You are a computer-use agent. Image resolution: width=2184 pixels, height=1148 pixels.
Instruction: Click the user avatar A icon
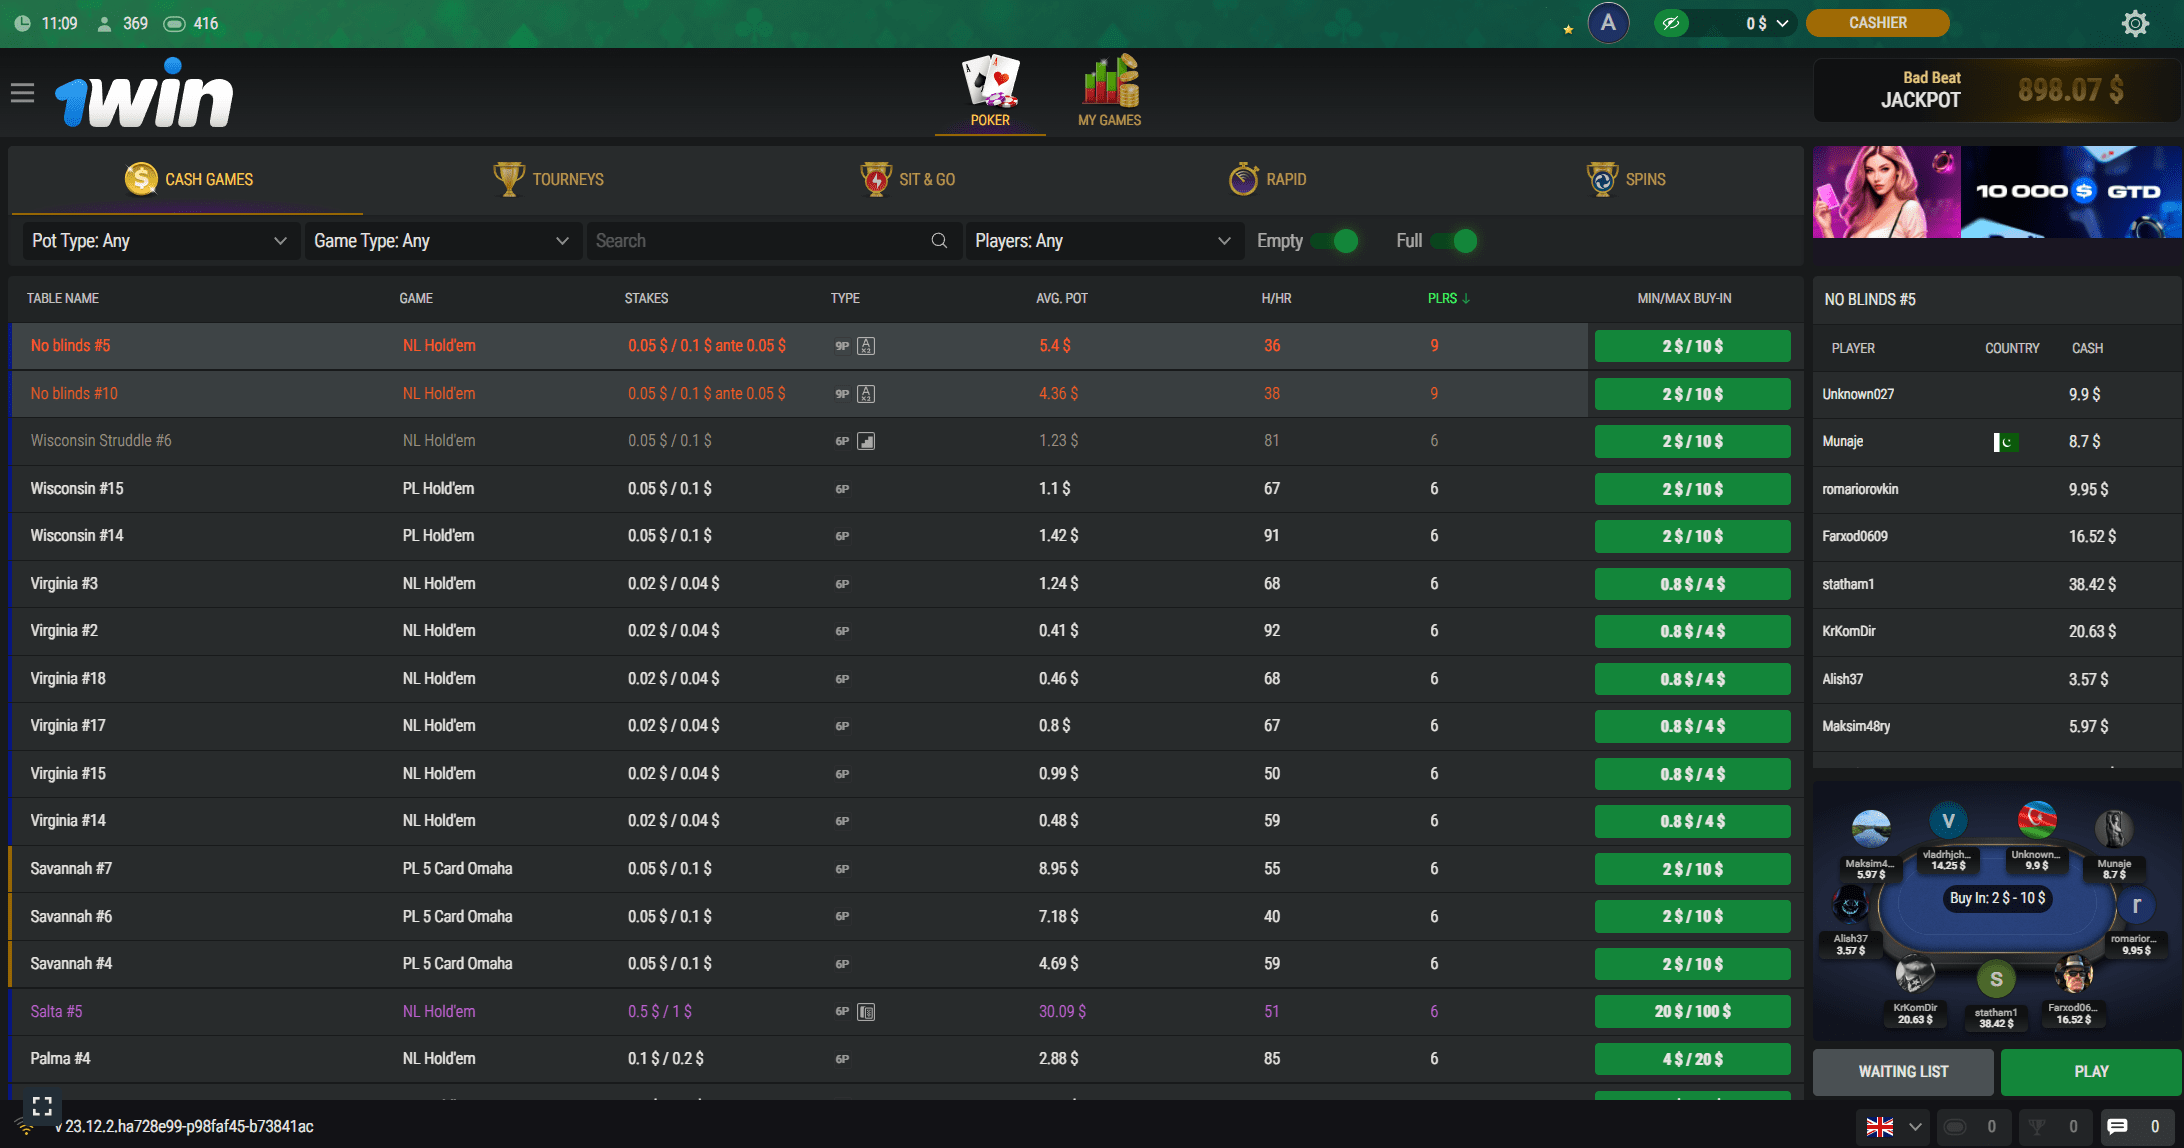(x=1608, y=23)
